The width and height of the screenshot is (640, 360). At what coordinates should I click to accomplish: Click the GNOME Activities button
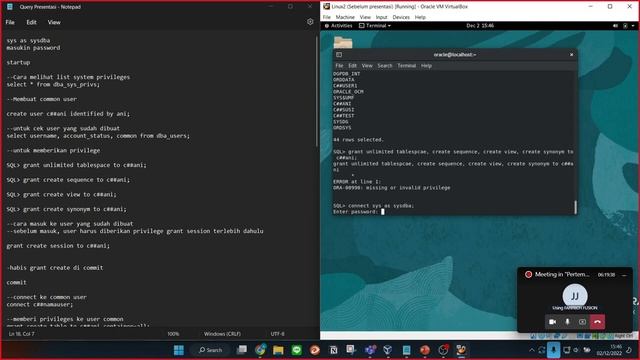(339, 26)
